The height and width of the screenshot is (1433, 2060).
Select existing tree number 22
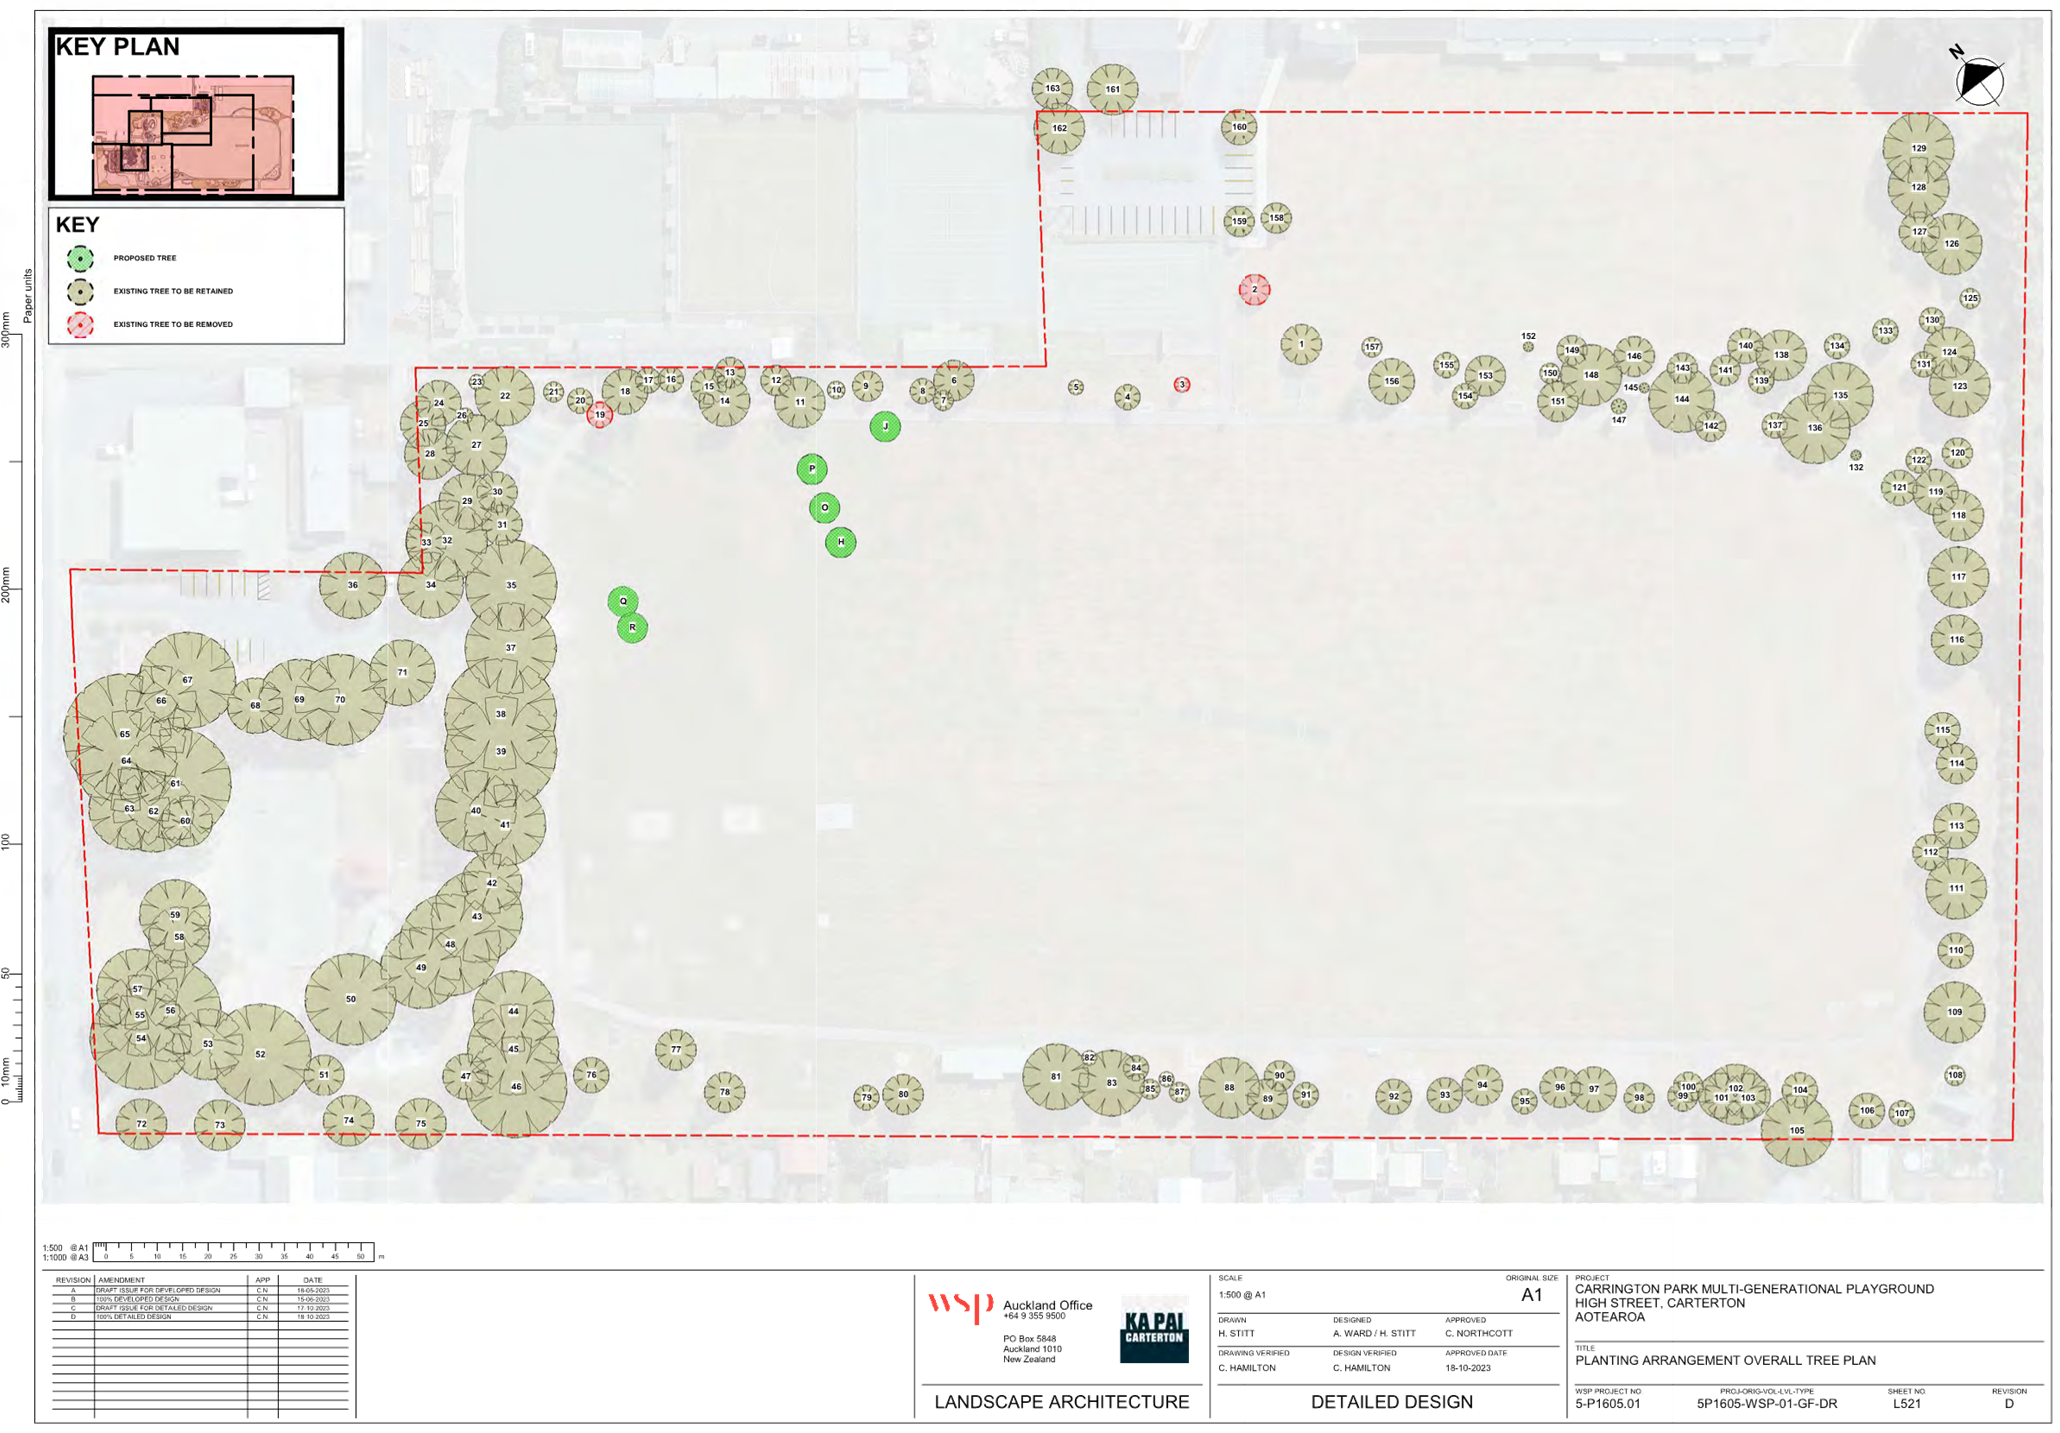tap(504, 396)
